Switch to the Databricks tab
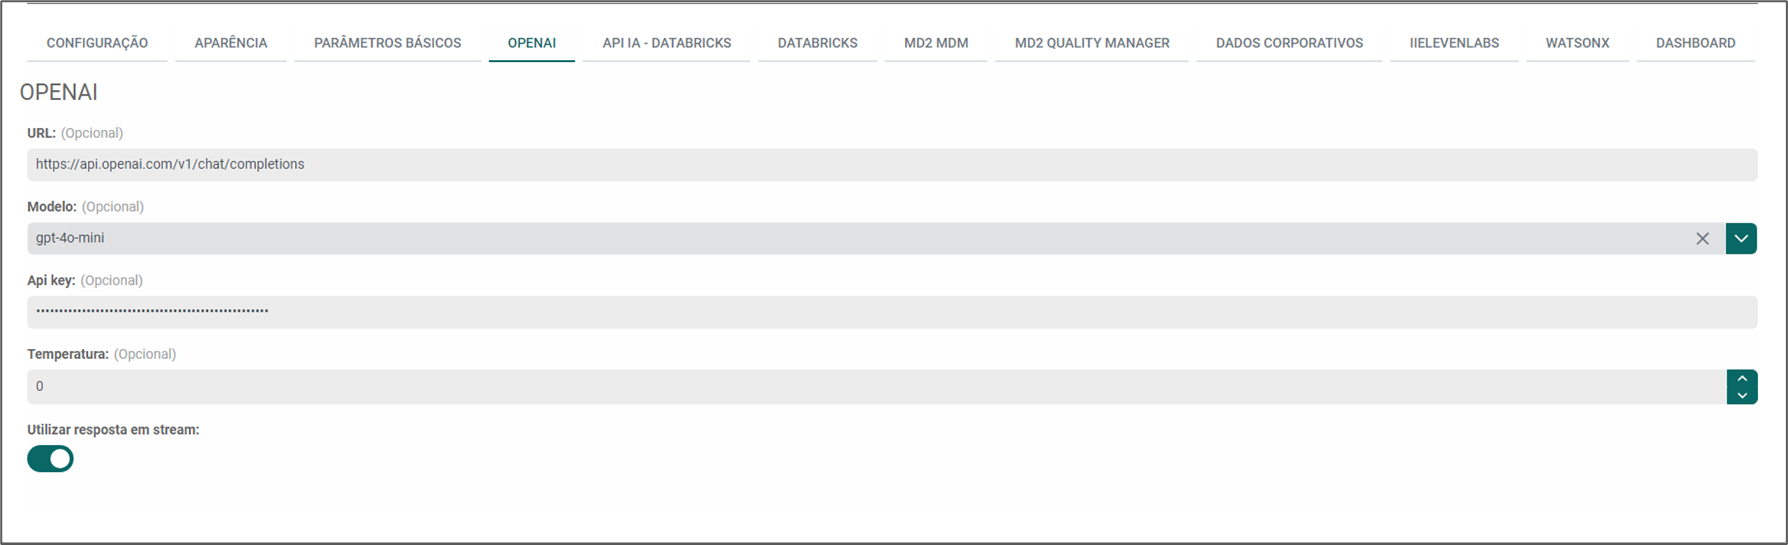 (817, 43)
